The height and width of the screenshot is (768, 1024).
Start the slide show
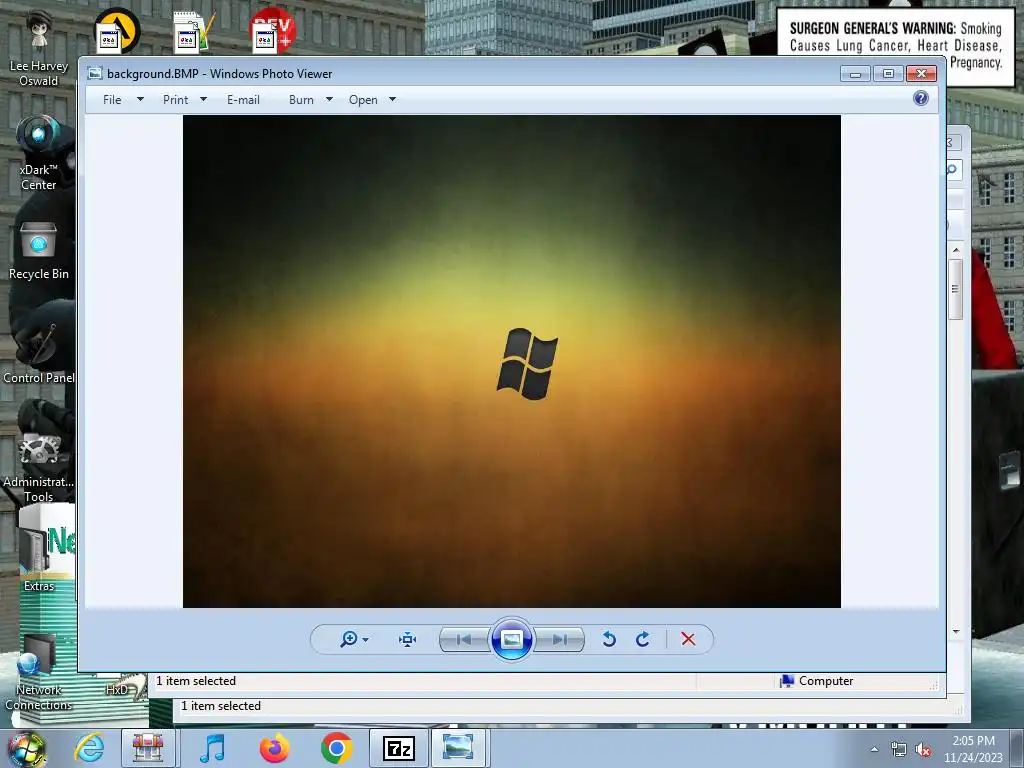511,639
